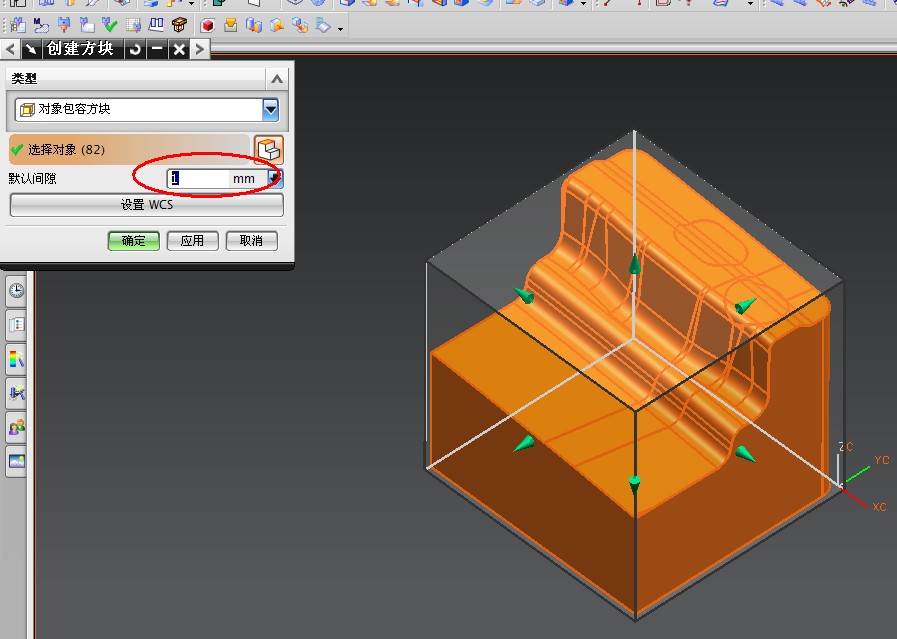Screen dimensions: 897x639
Task: Click the 设置 WCS button
Action: (x=146, y=205)
